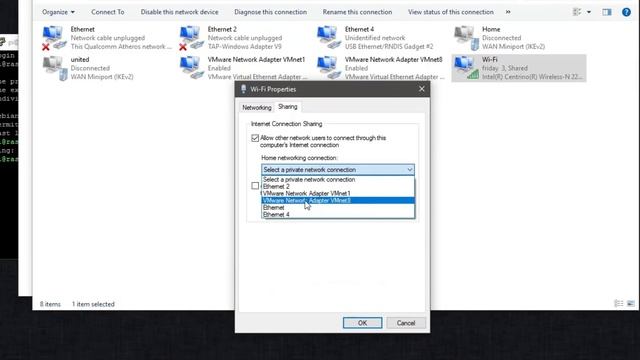Choose 'Select a private network connection' list option

coord(338,179)
